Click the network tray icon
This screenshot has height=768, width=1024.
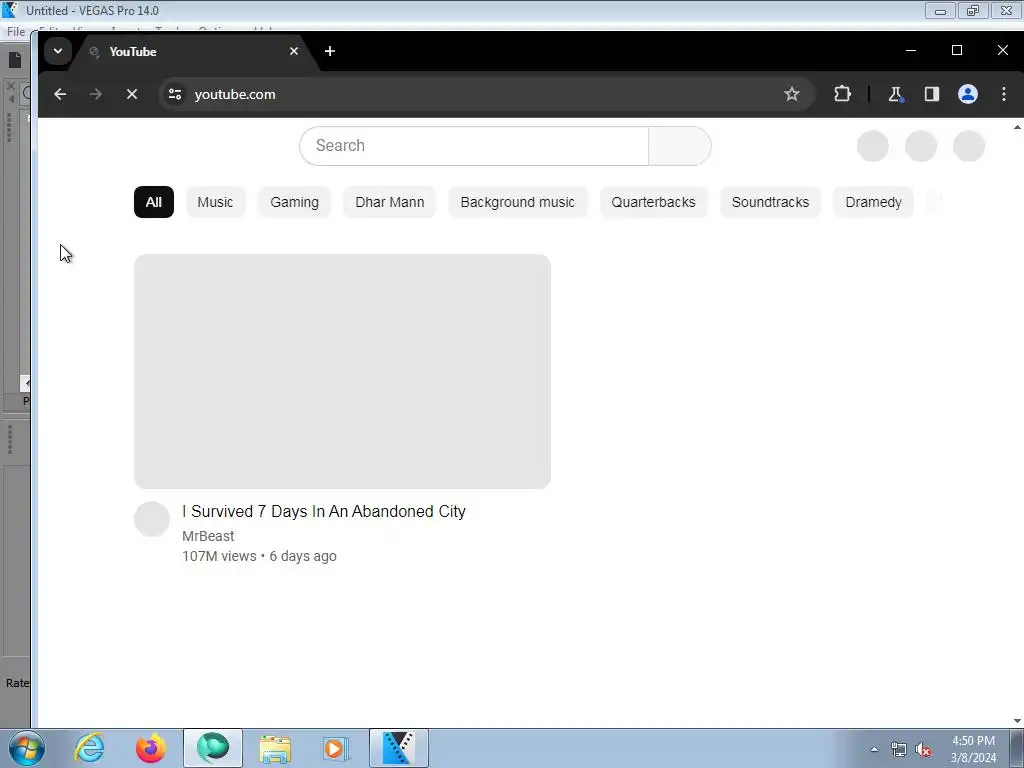click(x=899, y=750)
